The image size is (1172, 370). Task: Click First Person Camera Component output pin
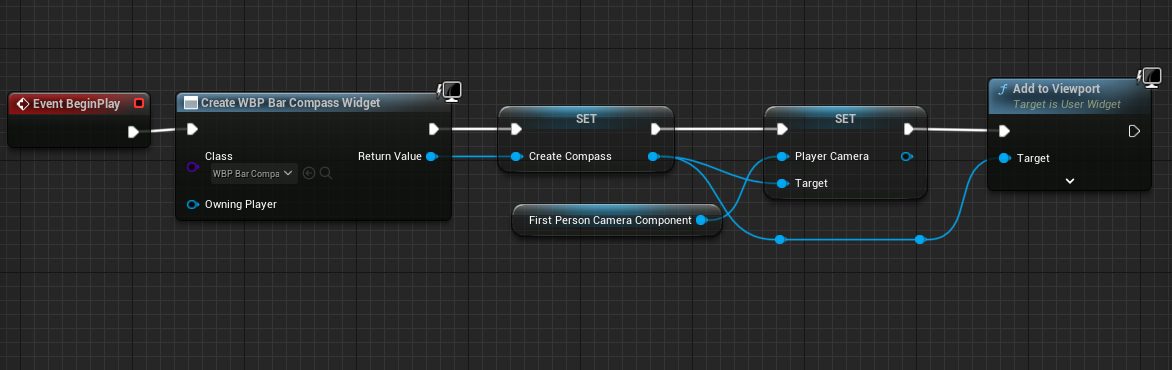(x=700, y=220)
